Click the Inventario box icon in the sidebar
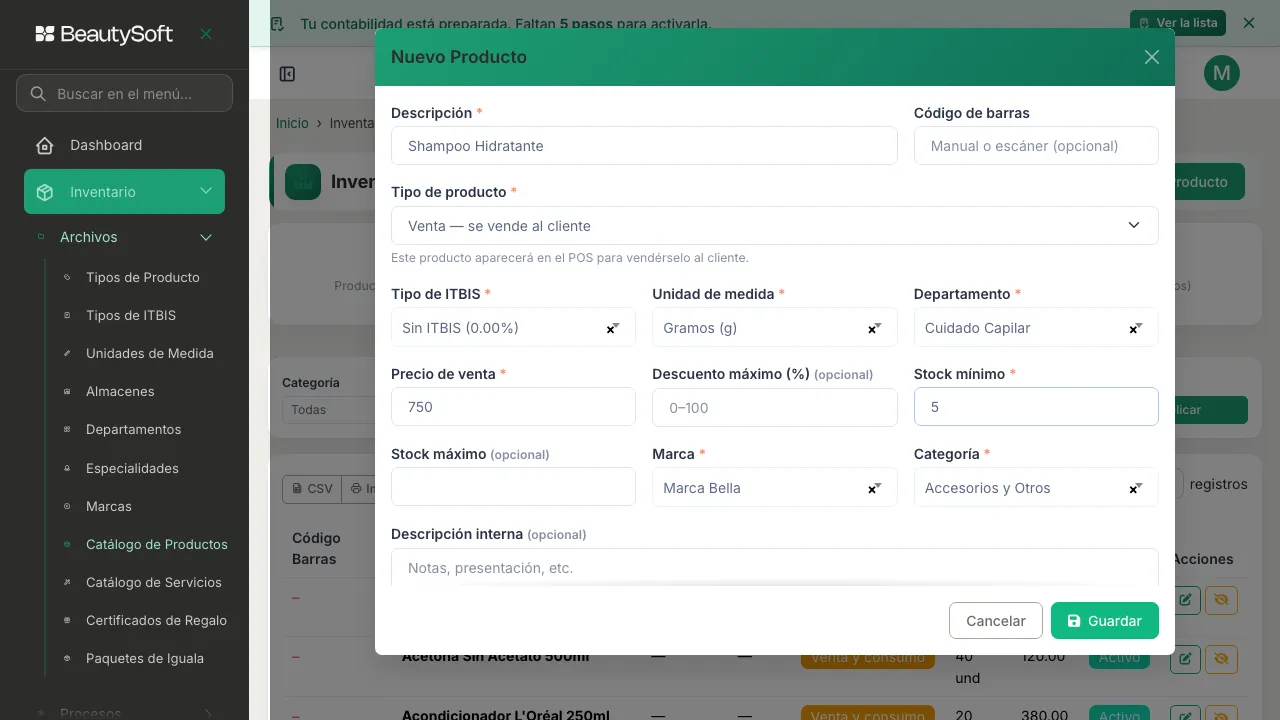Screen dimensions: 1280x720 click(x=44, y=192)
